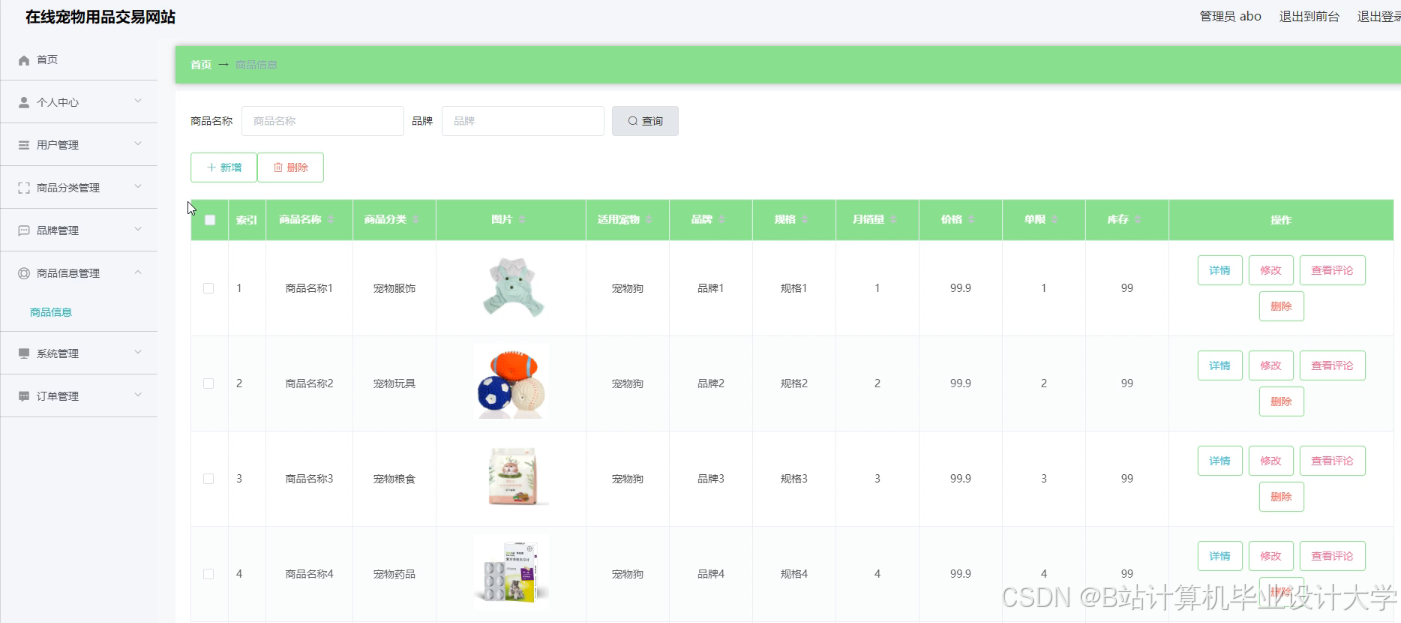Go to 首页 in the breadcrumb
1401x623 pixels.
click(201, 65)
